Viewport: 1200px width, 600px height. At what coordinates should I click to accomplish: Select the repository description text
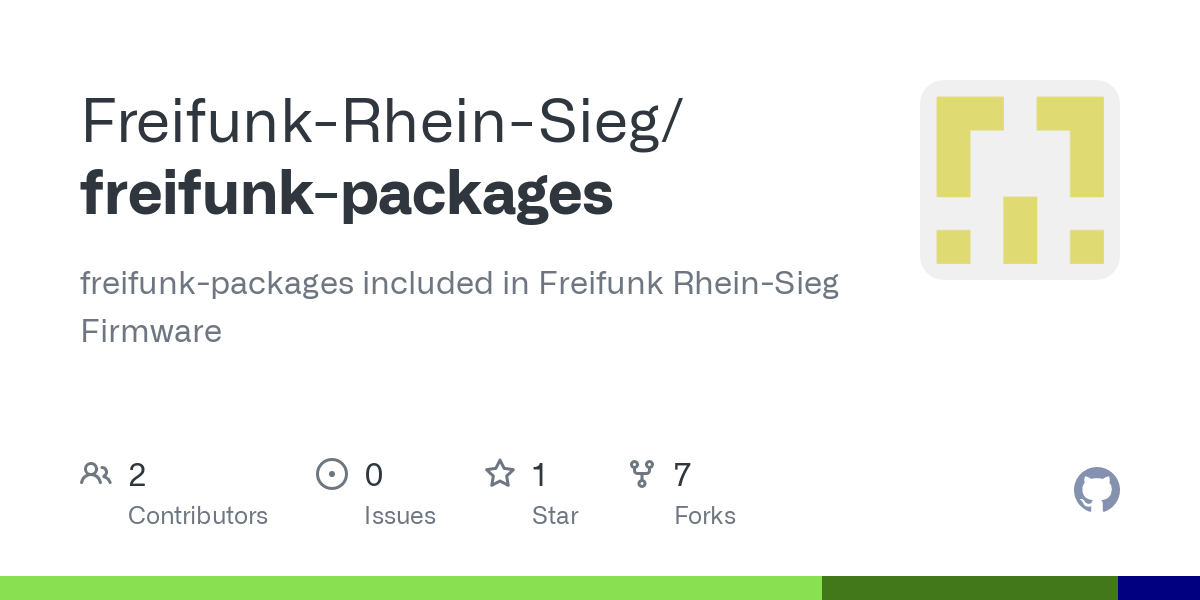click(459, 307)
